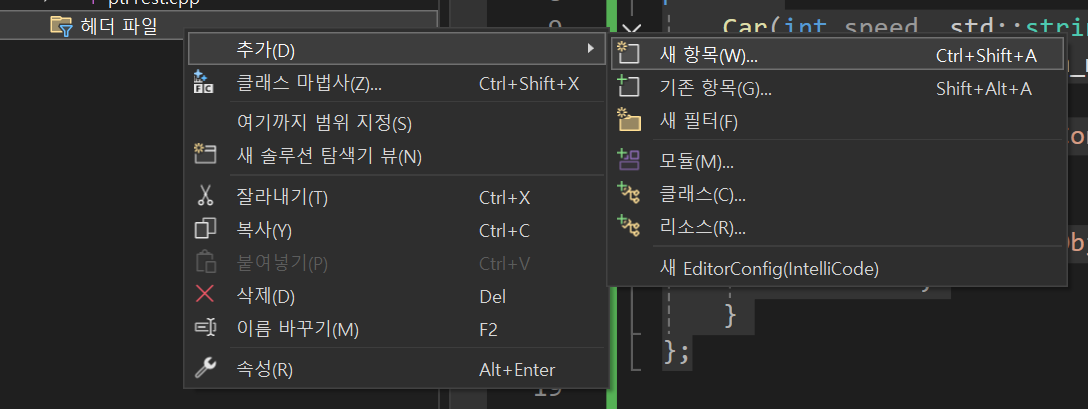Click the closing brace "};" in editor
This screenshot has width=1088, height=409.
click(677, 351)
